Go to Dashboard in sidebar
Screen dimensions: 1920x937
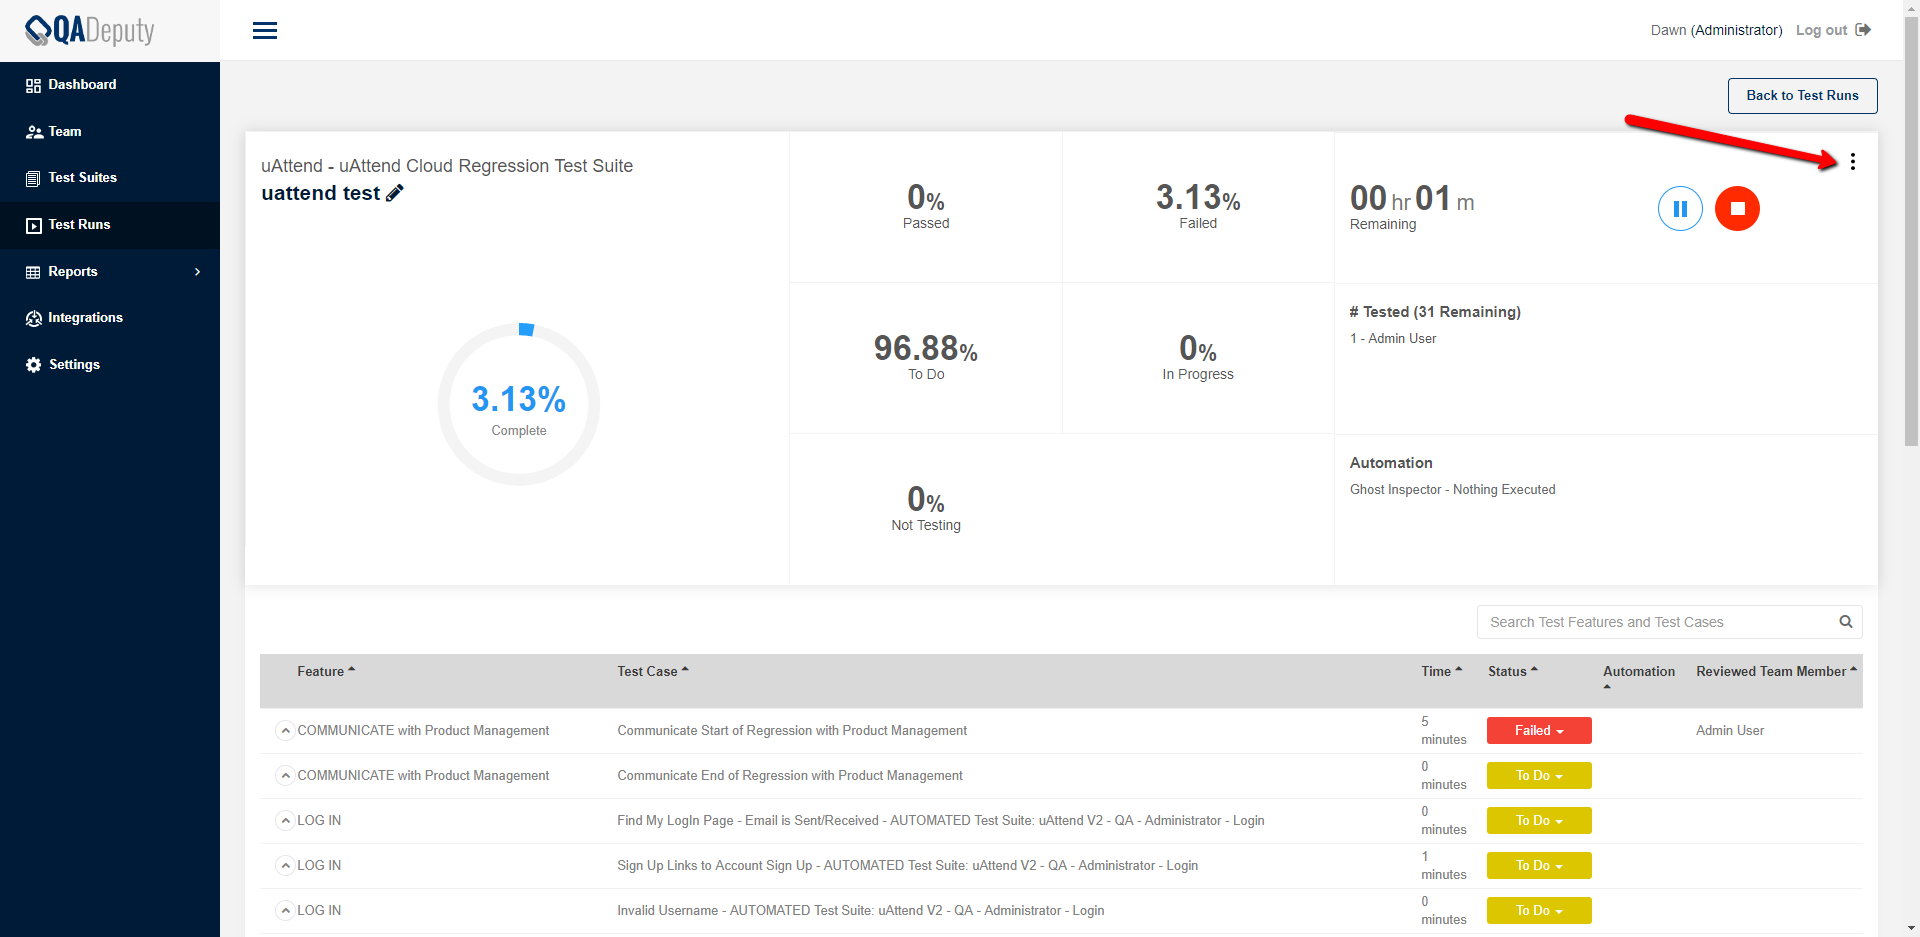pyautogui.click(x=82, y=85)
